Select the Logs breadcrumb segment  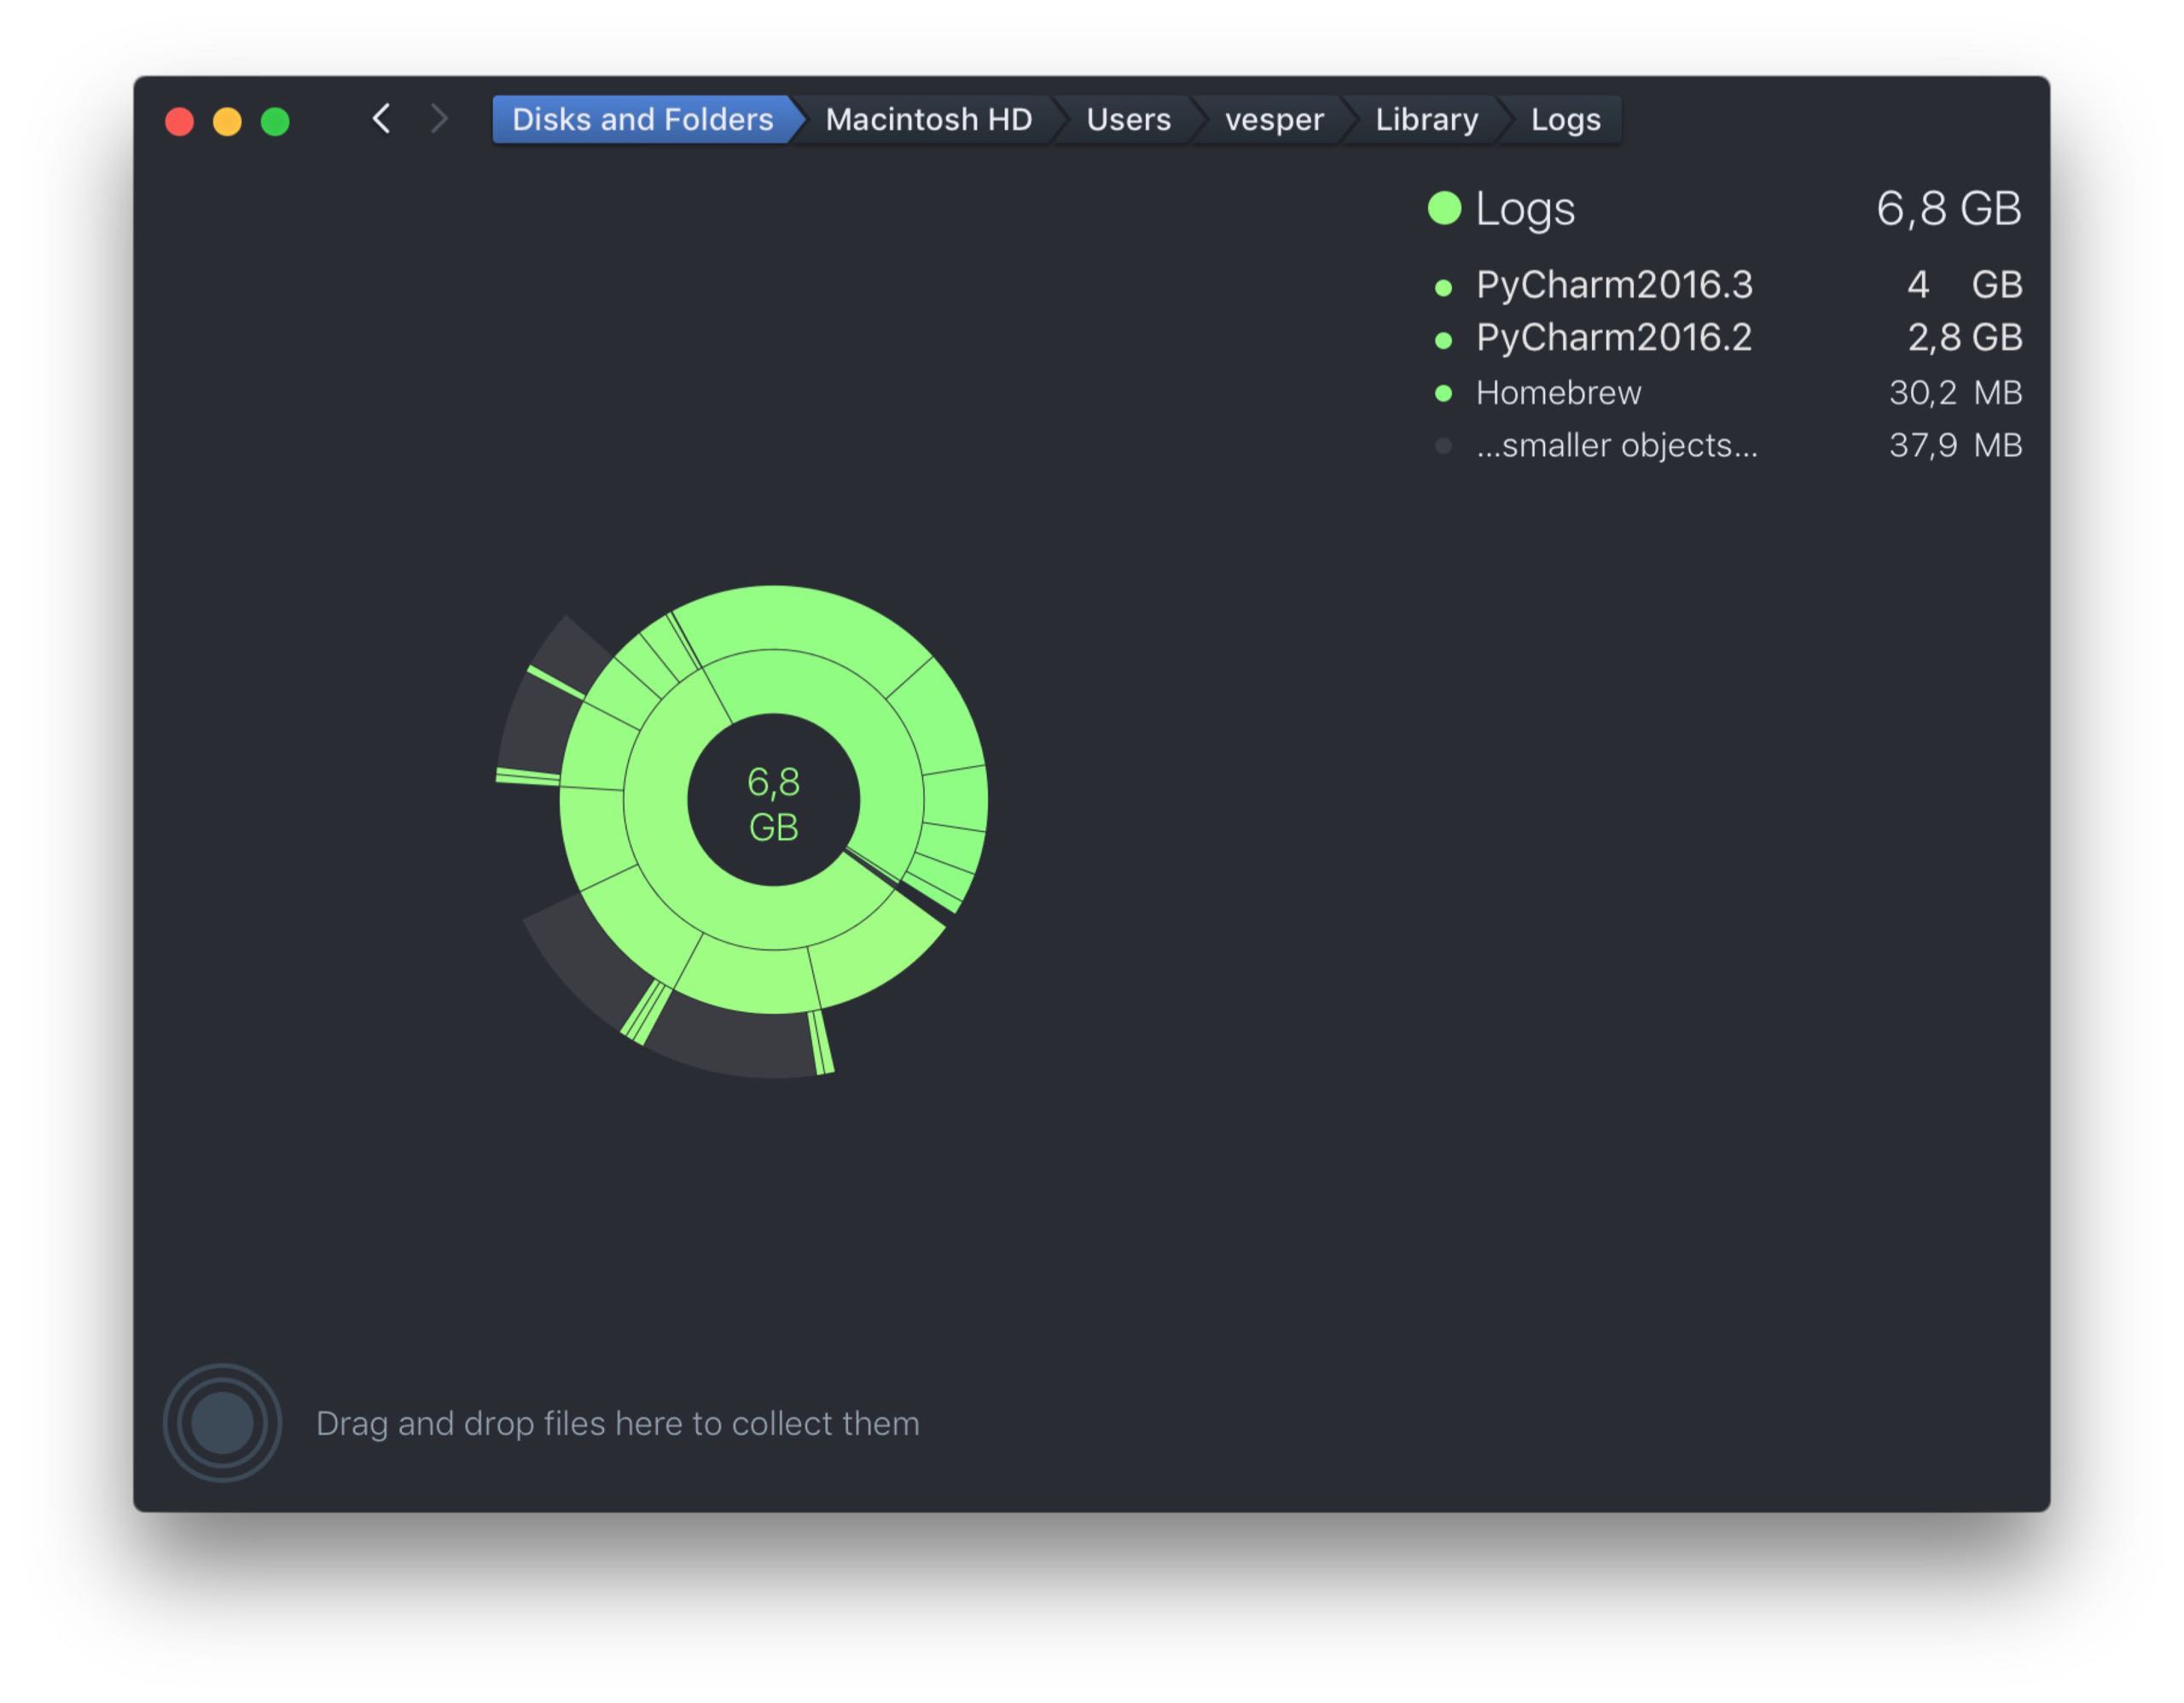pyautogui.click(x=1565, y=120)
